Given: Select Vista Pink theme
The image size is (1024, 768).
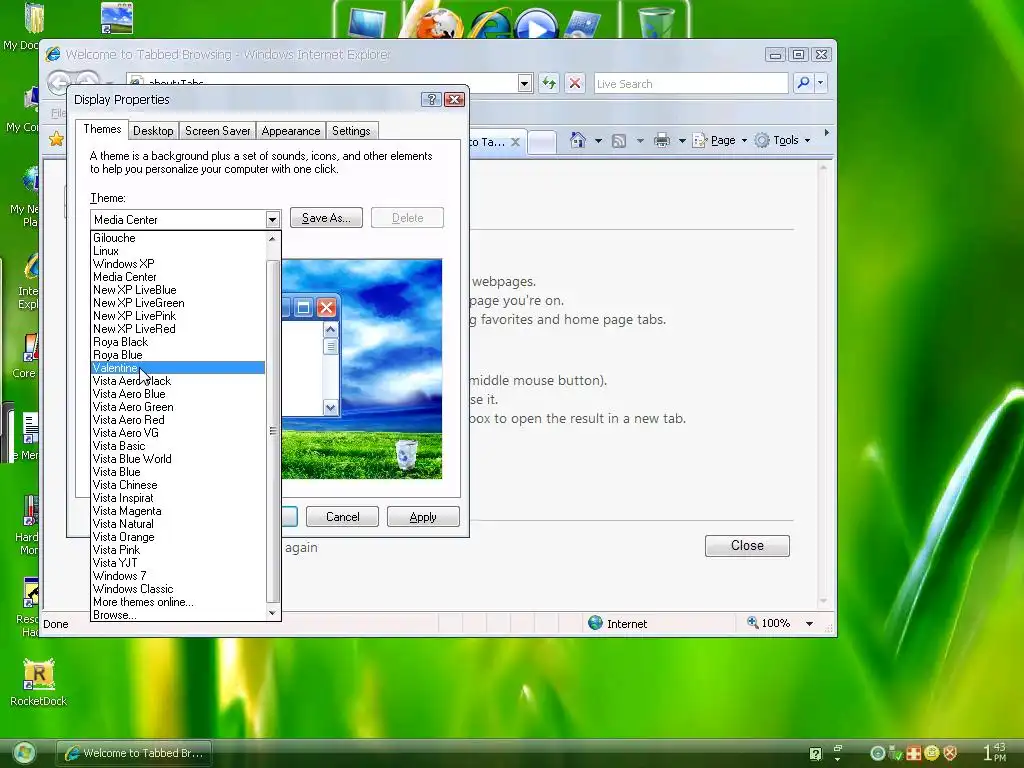Looking at the screenshot, I should coord(178,551).
